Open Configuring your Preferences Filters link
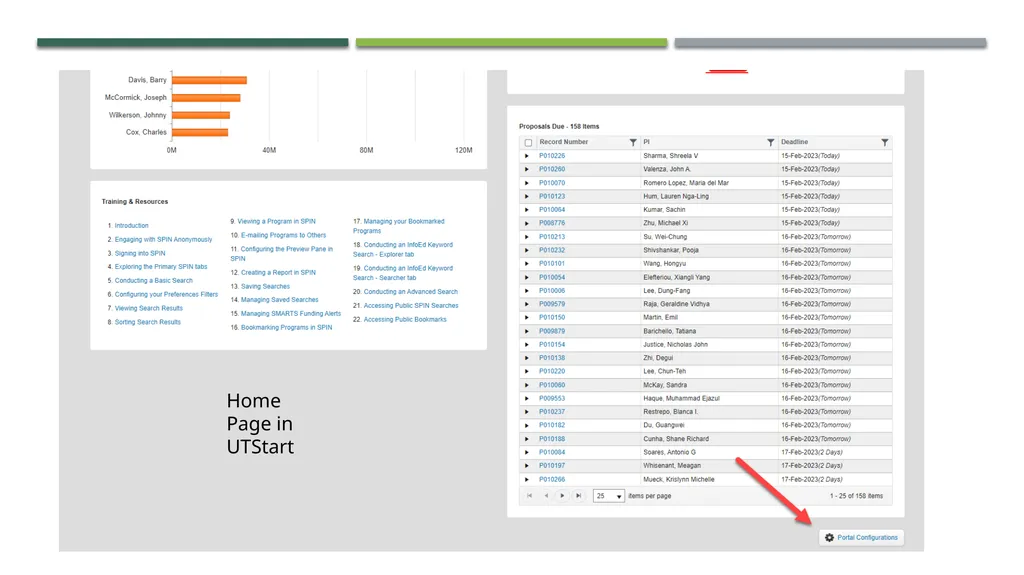 [167, 294]
